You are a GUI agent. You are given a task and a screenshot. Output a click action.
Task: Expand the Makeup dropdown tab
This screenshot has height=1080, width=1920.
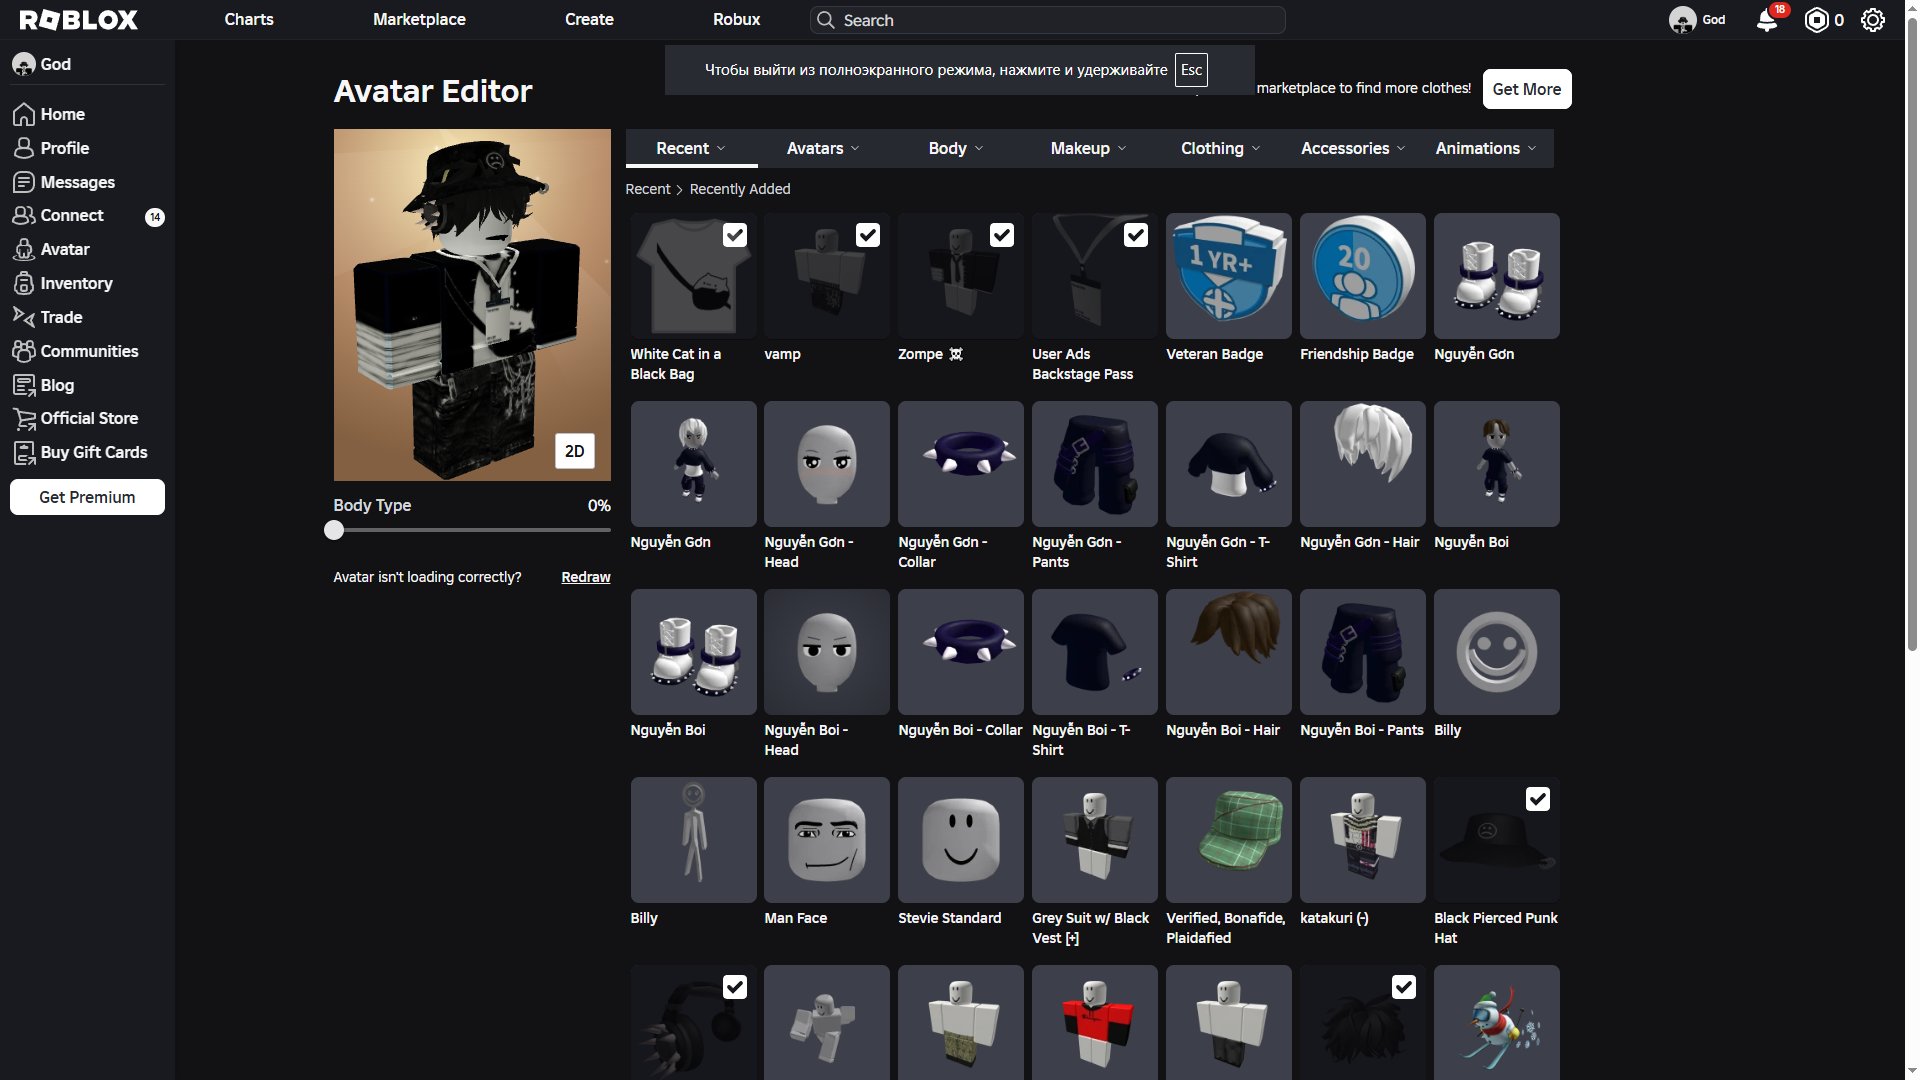pos(1088,148)
